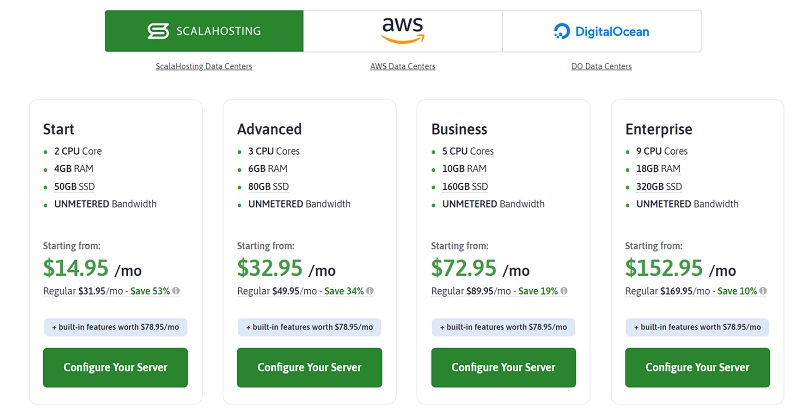Click built-in features badge on Advanced plan

pyautogui.click(x=309, y=327)
